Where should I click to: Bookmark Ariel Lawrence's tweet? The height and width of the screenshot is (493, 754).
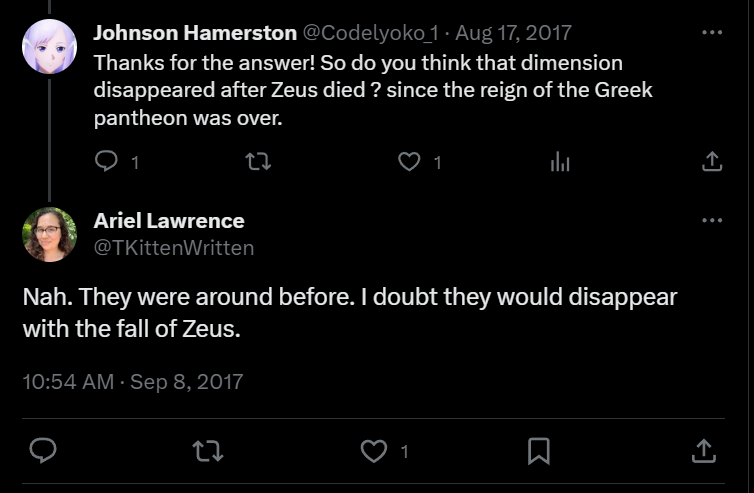point(538,451)
